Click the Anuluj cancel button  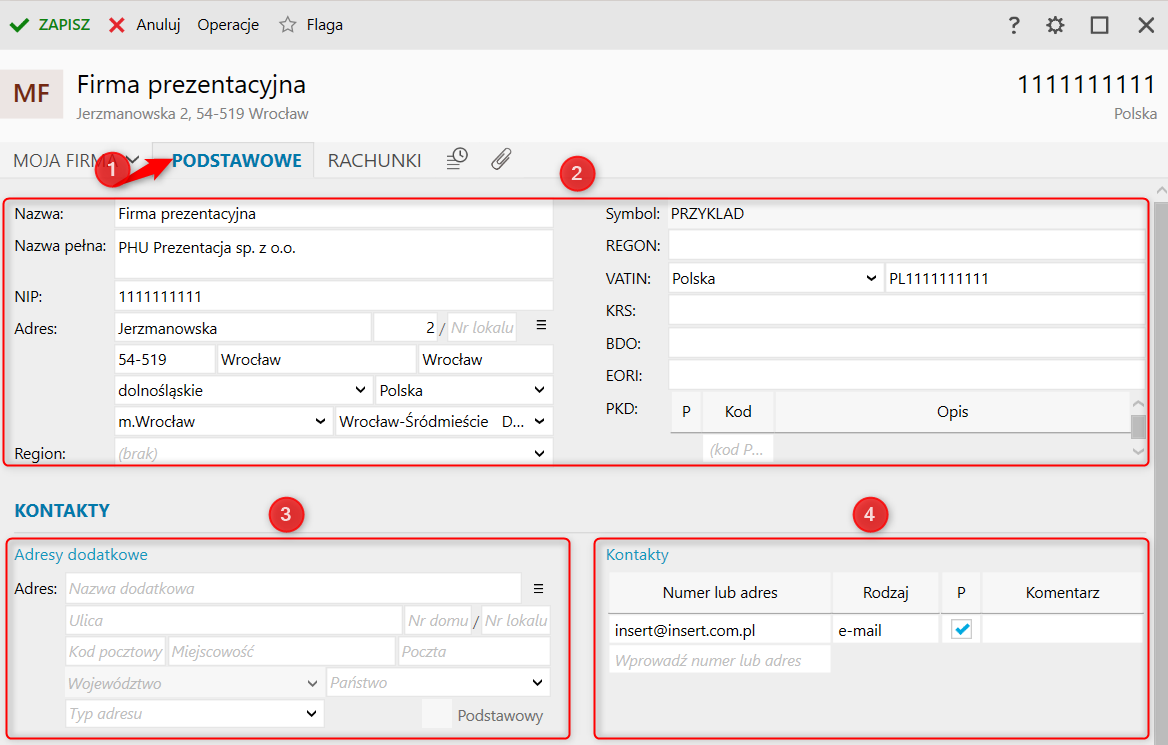pos(145,25)
